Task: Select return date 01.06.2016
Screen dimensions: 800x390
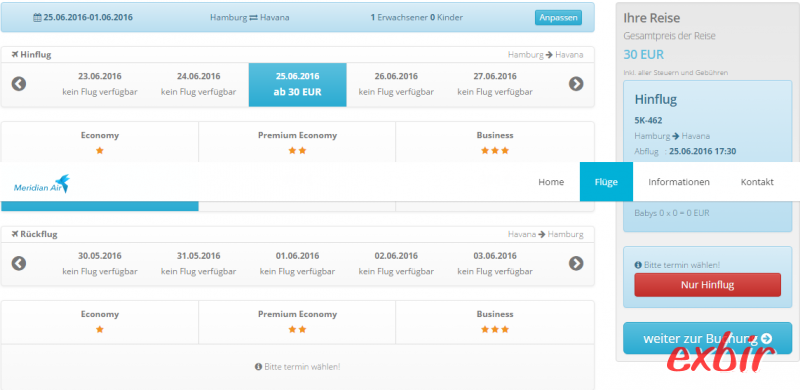Action: tap(297, 263)
